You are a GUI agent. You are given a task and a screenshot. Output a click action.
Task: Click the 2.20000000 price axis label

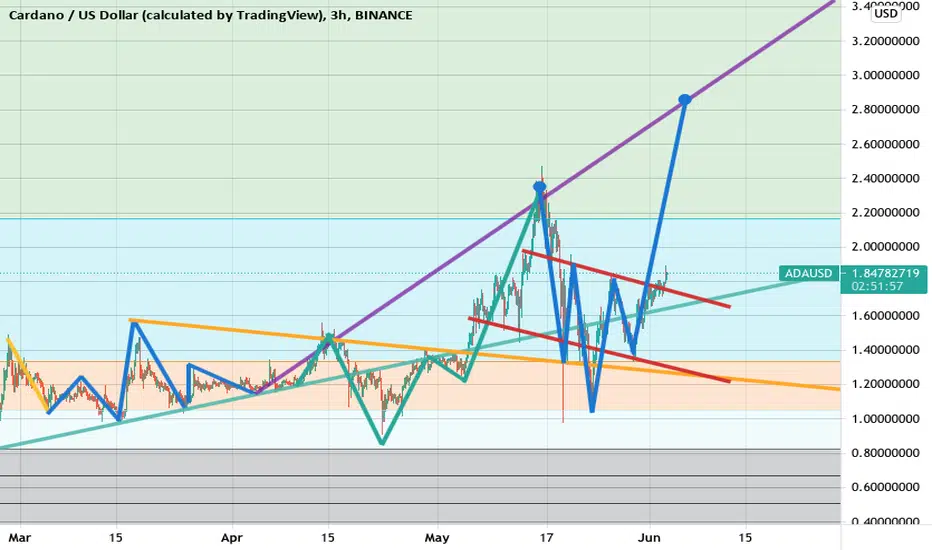(886, 212)
